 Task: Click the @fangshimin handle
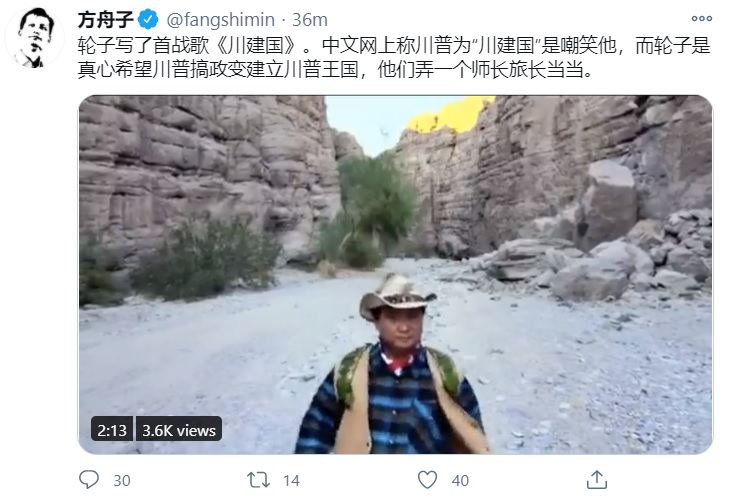pyautogui.click(x=220, y=20)
